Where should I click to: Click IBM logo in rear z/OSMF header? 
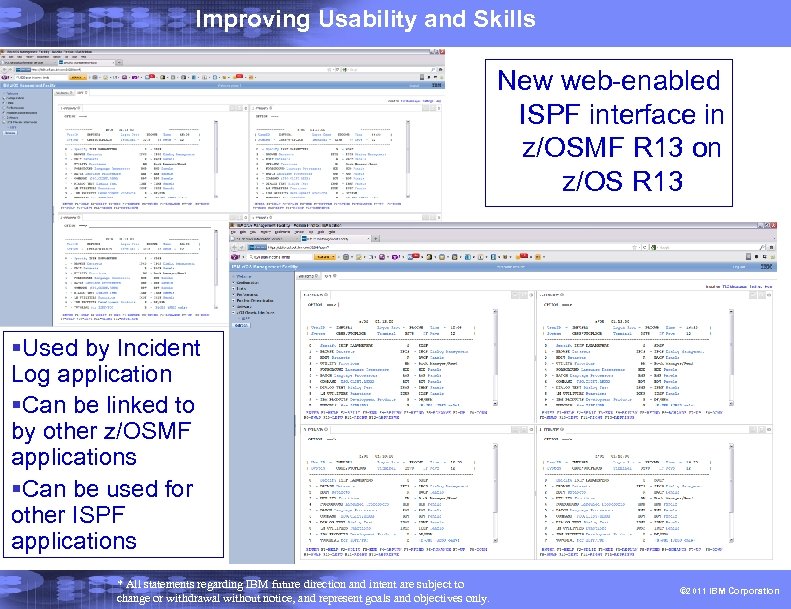(x=437, y=86)
